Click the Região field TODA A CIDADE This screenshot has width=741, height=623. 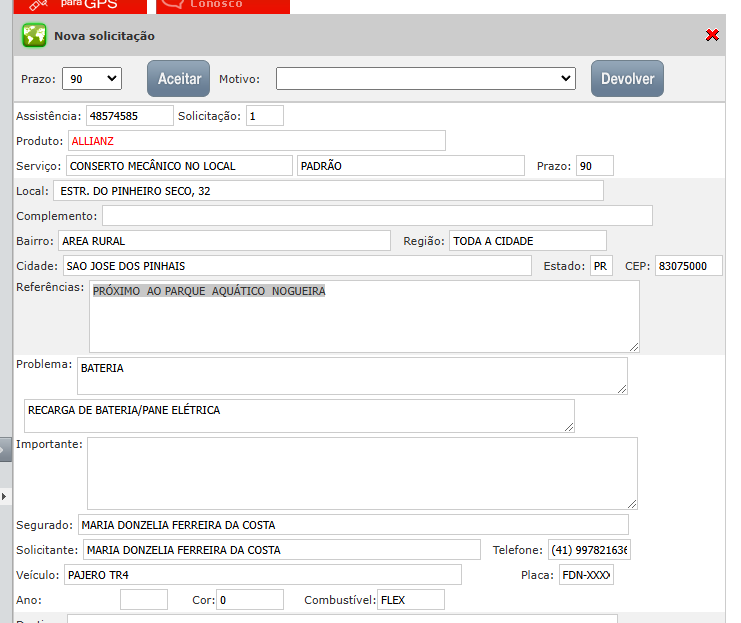click(528, 241)
